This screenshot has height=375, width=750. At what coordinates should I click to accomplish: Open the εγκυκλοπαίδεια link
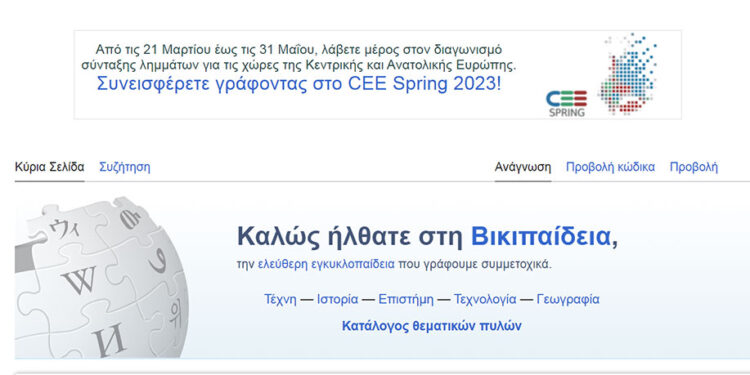point(353,264)
